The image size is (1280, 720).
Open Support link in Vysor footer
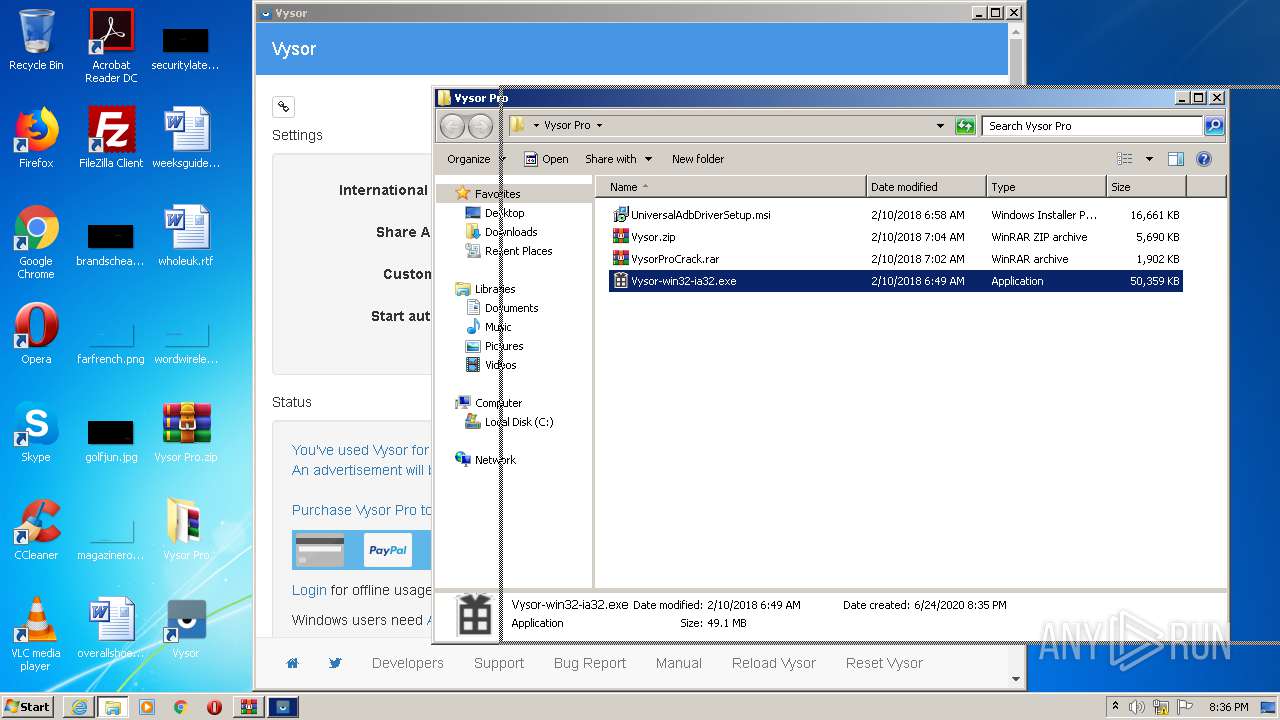499,663
